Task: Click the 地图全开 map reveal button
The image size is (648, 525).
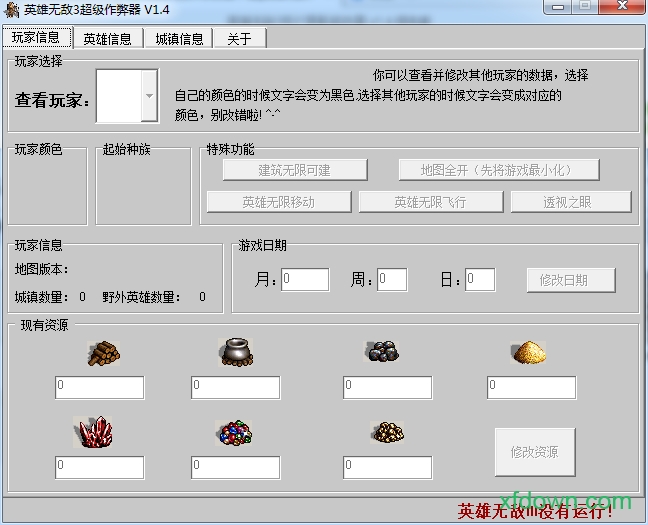Action: [x=498, y=170]
